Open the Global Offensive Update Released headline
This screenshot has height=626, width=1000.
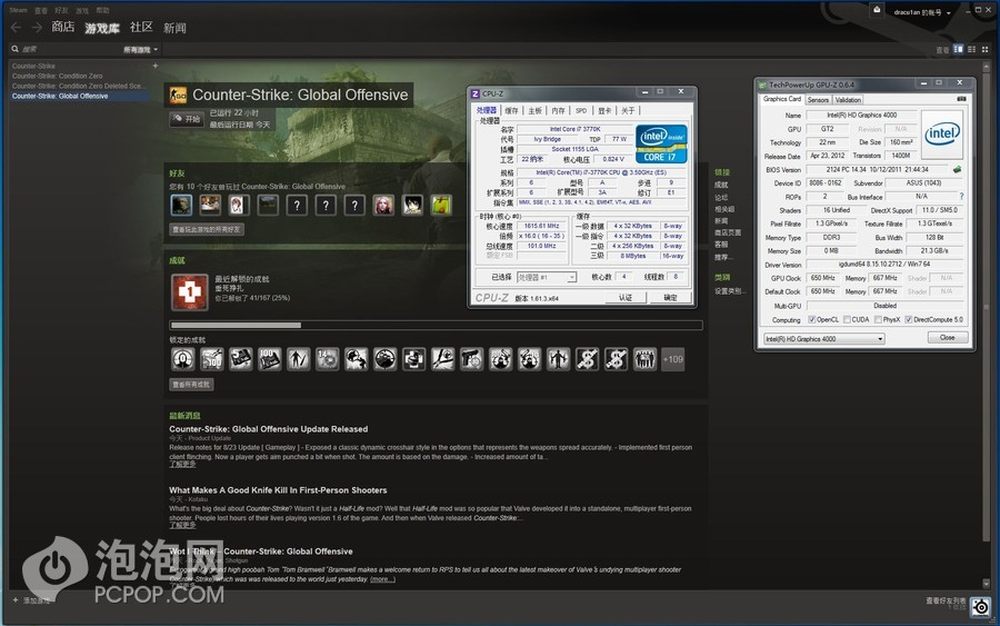pos(268,429)
